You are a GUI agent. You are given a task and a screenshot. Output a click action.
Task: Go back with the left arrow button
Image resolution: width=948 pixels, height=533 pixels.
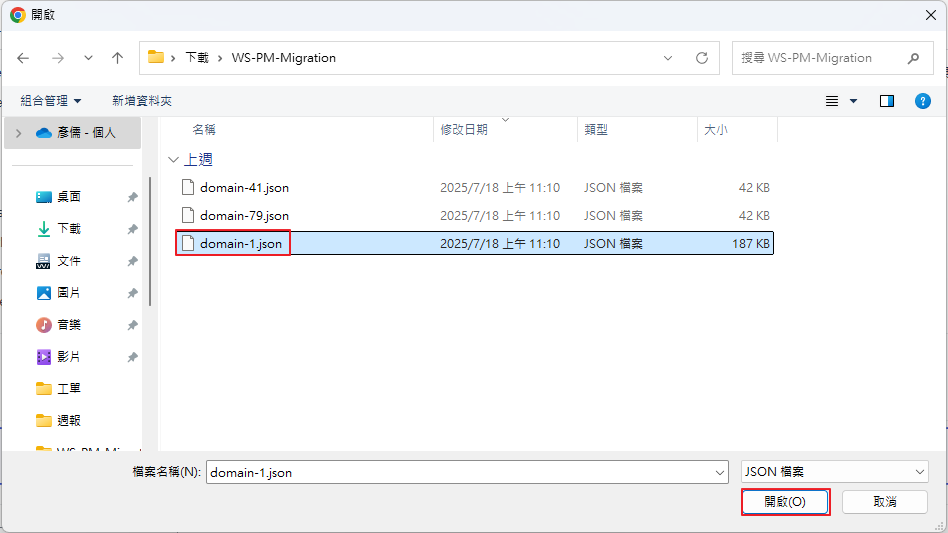23,58
